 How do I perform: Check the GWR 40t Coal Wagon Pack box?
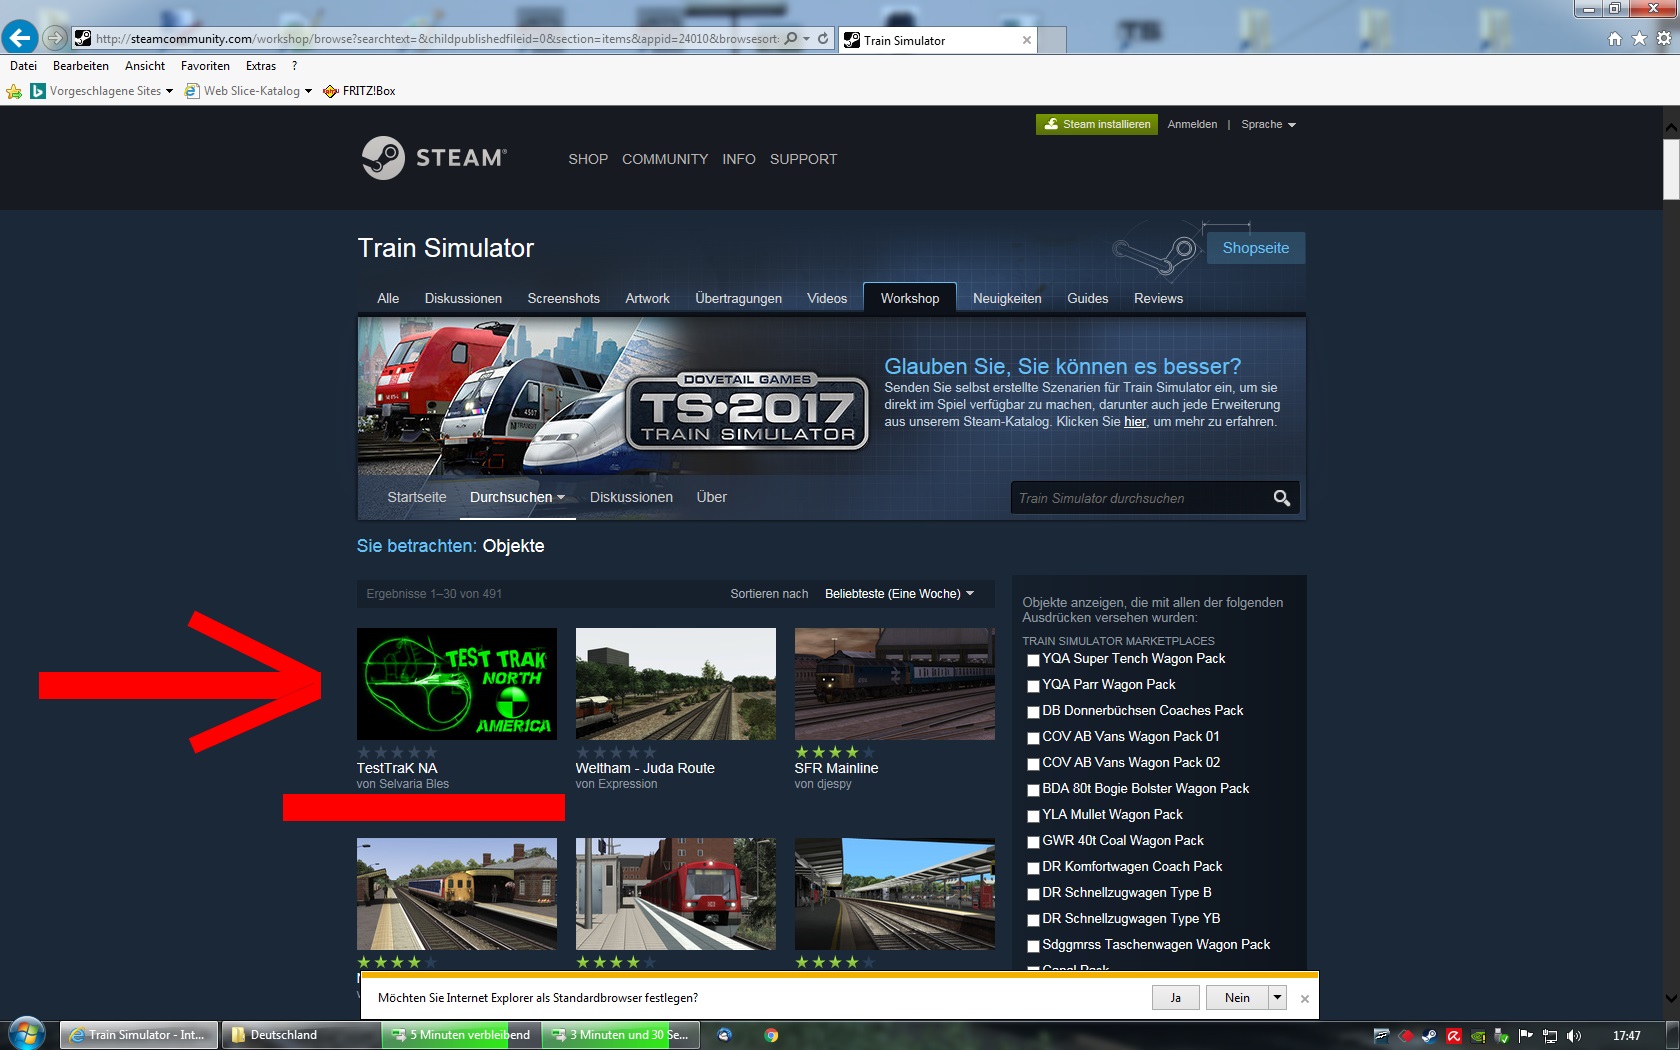1033,842
